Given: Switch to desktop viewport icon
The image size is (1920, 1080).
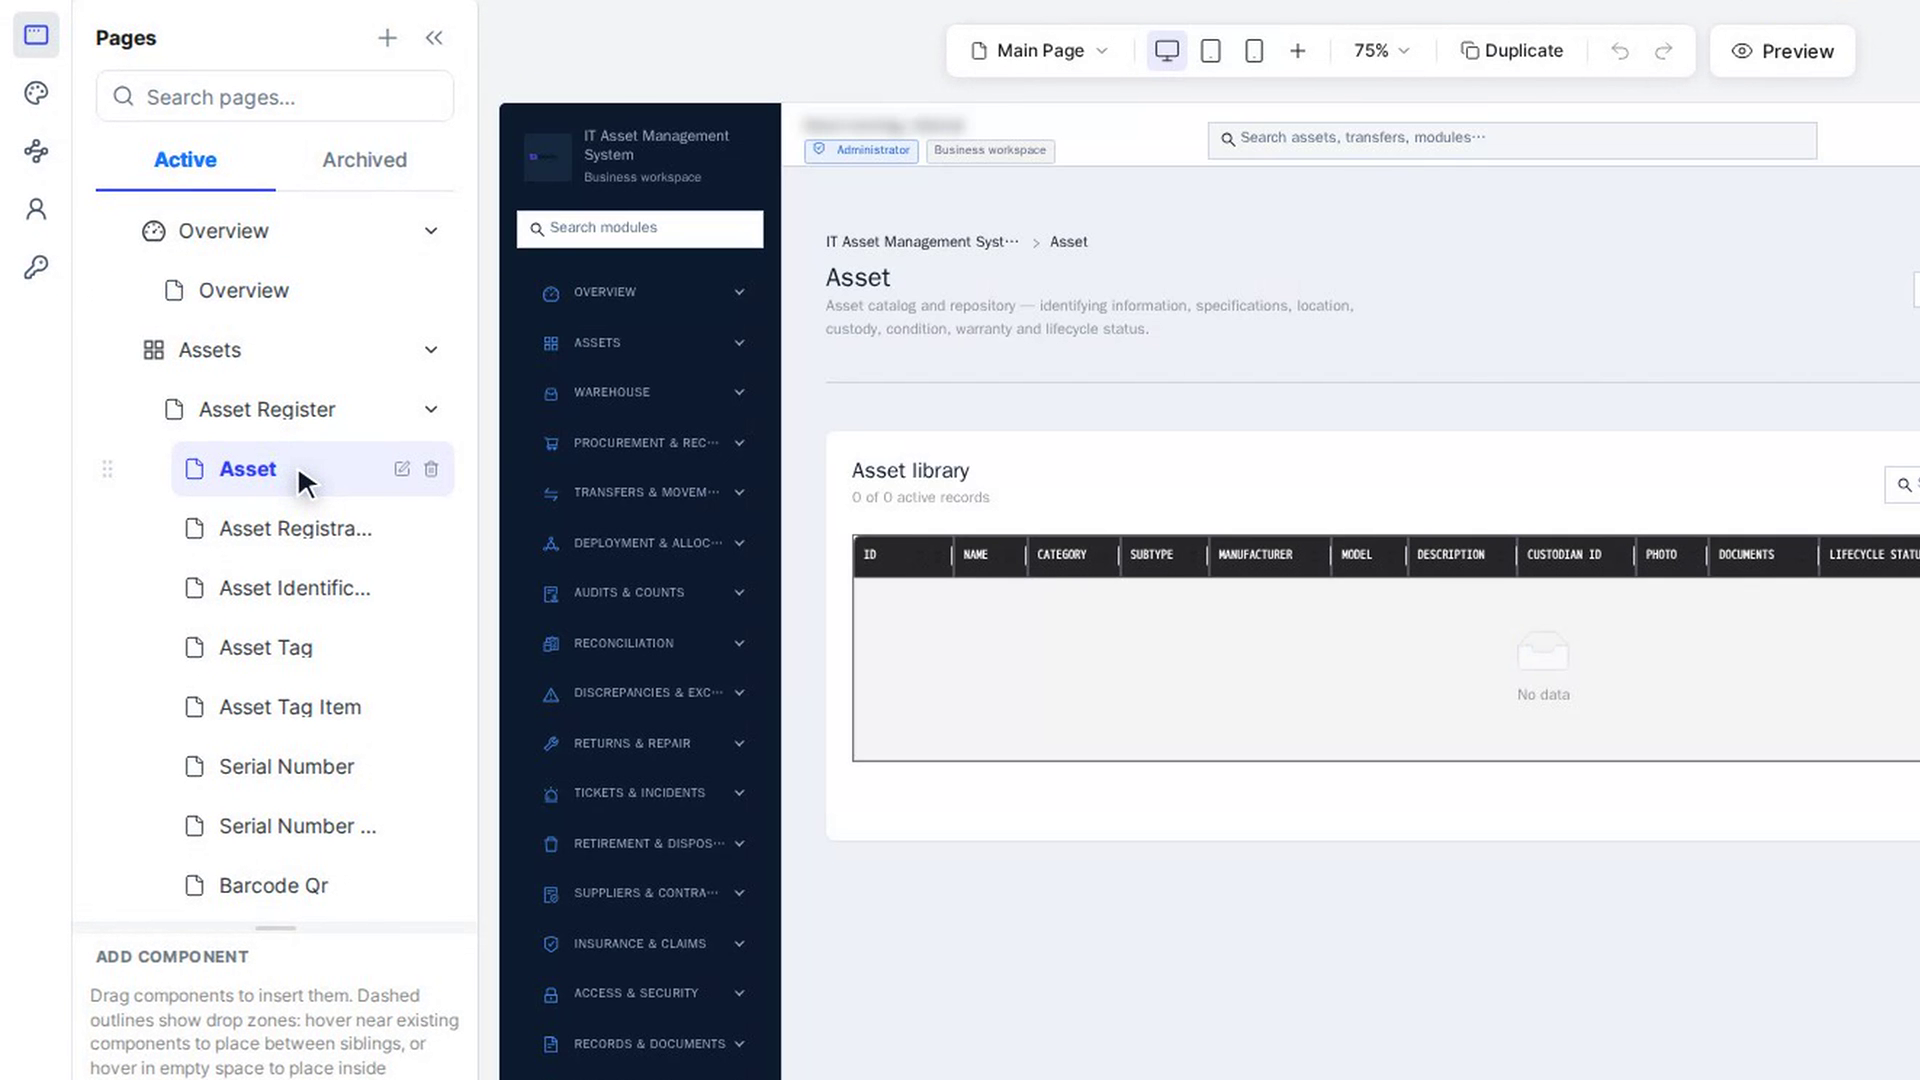Looking at the screenshot, I should (1167, 51).
